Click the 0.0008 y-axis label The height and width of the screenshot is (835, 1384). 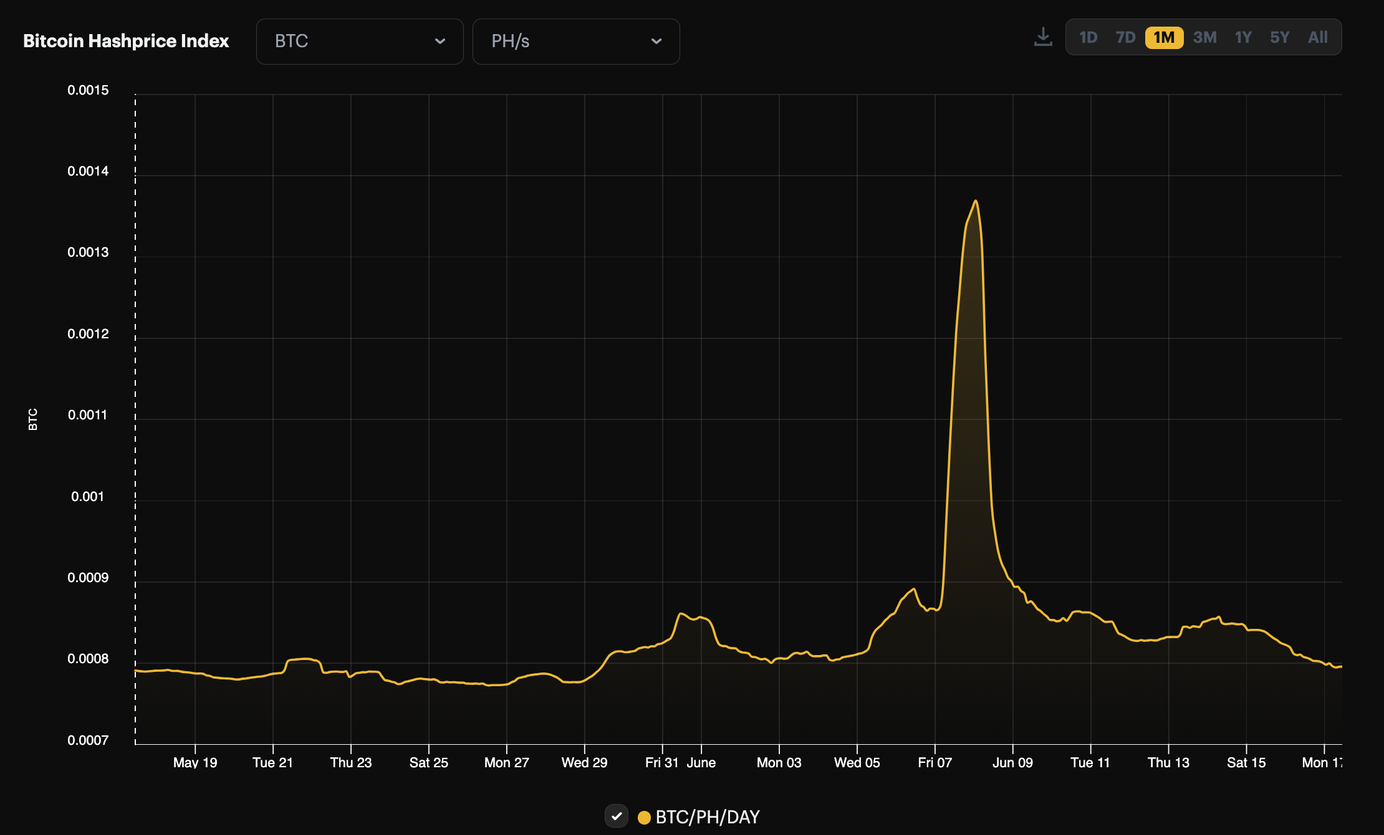pos(88,659)
